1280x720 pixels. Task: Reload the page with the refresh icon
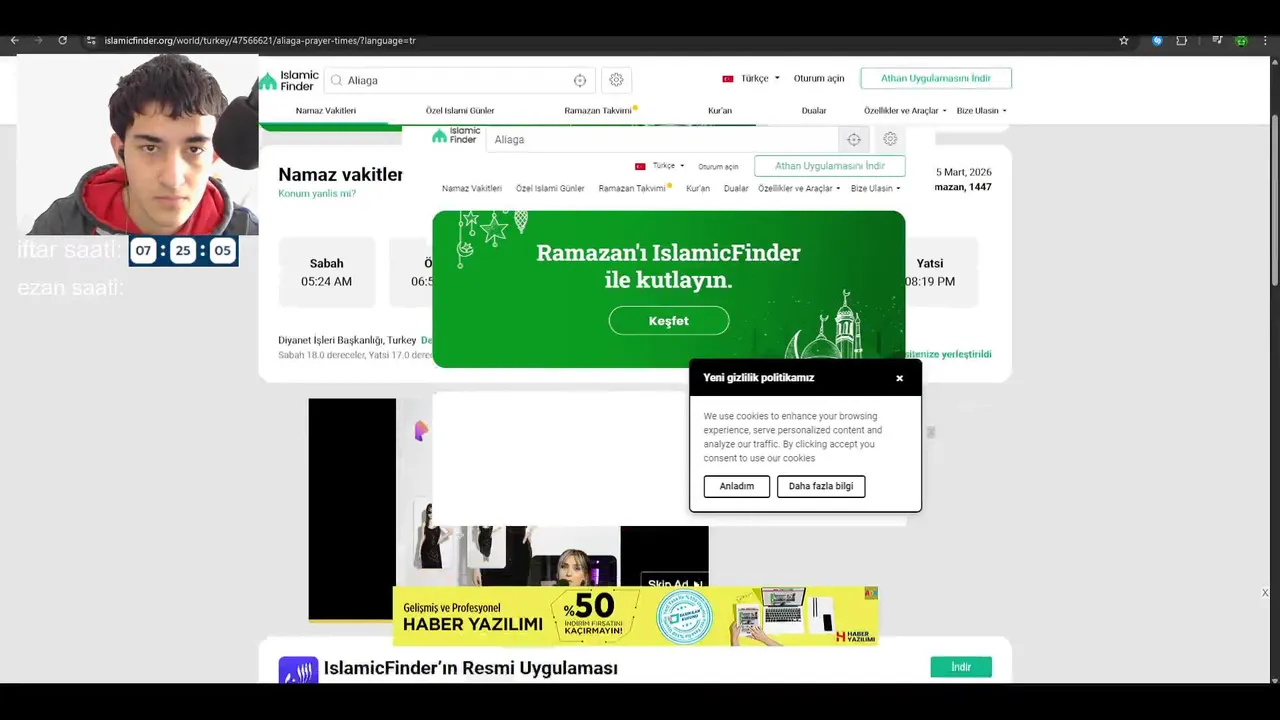pos(62,40)
